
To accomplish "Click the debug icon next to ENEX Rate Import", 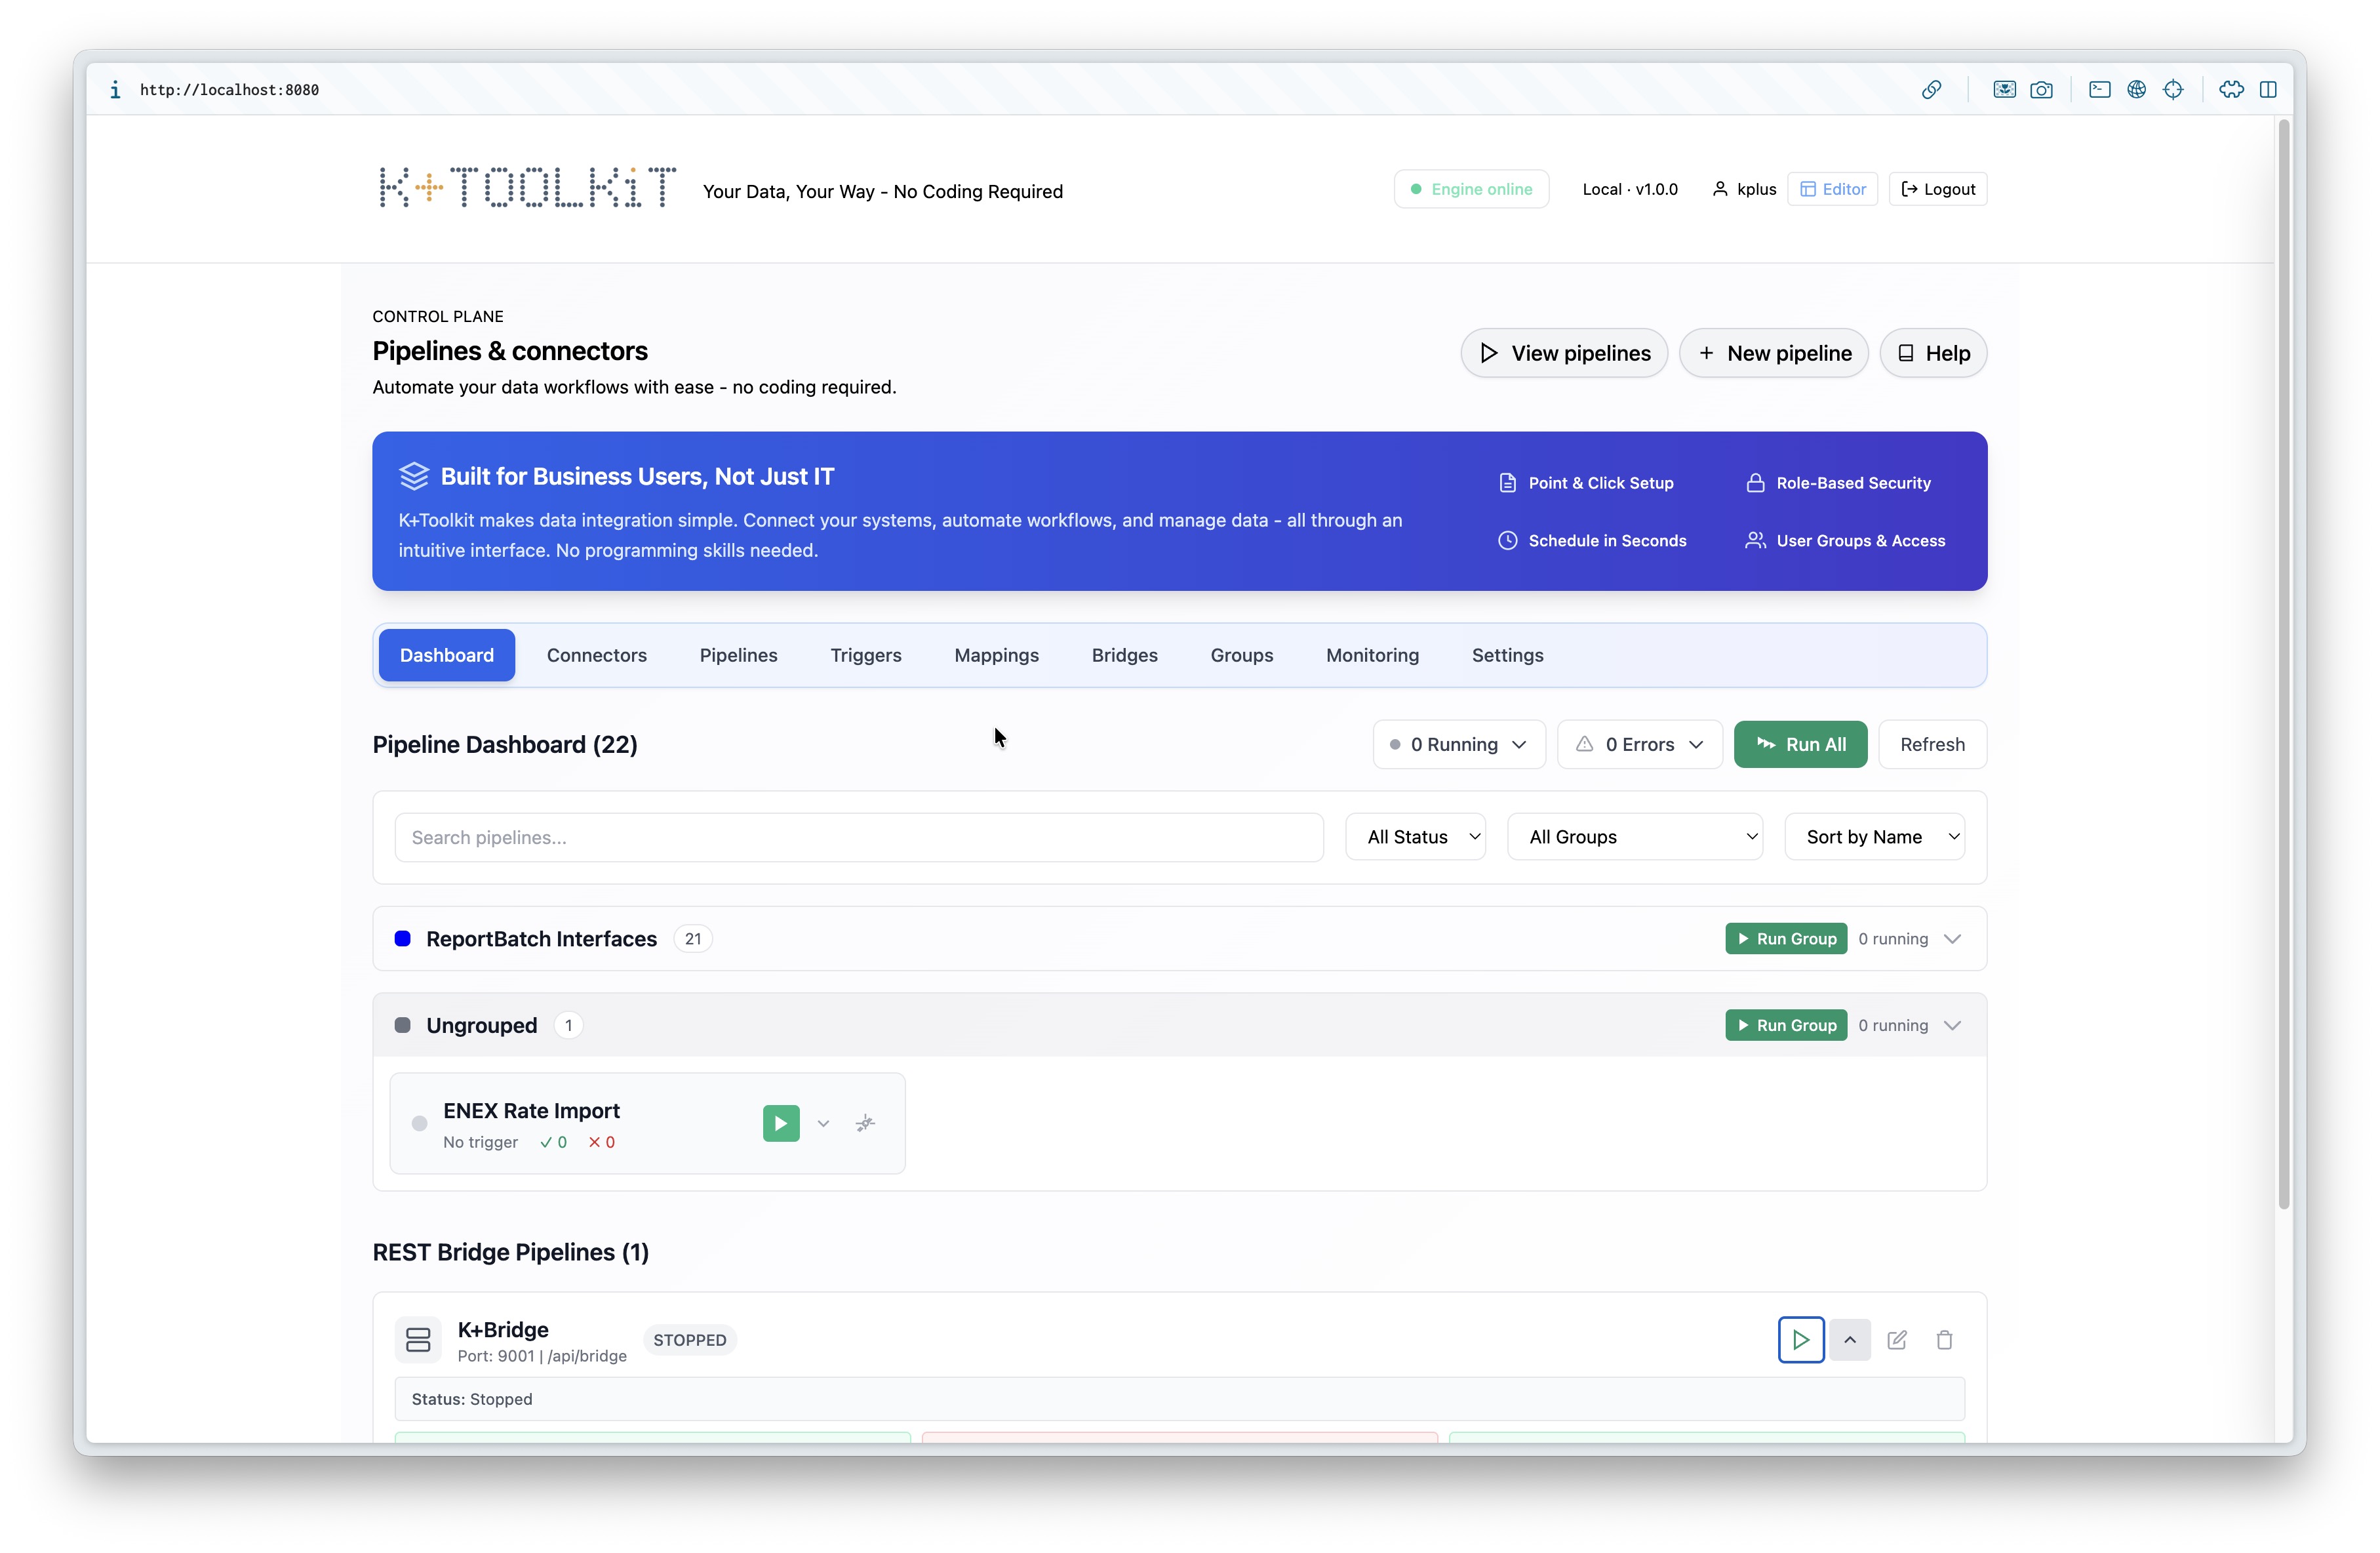I will (864, 1123).
